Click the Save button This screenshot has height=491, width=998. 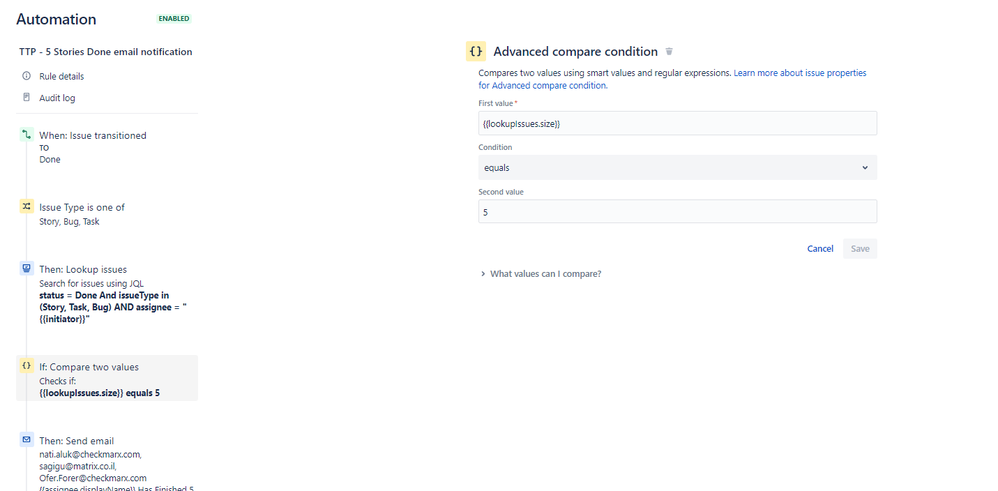pyautogui.click(x=860, y=249)
